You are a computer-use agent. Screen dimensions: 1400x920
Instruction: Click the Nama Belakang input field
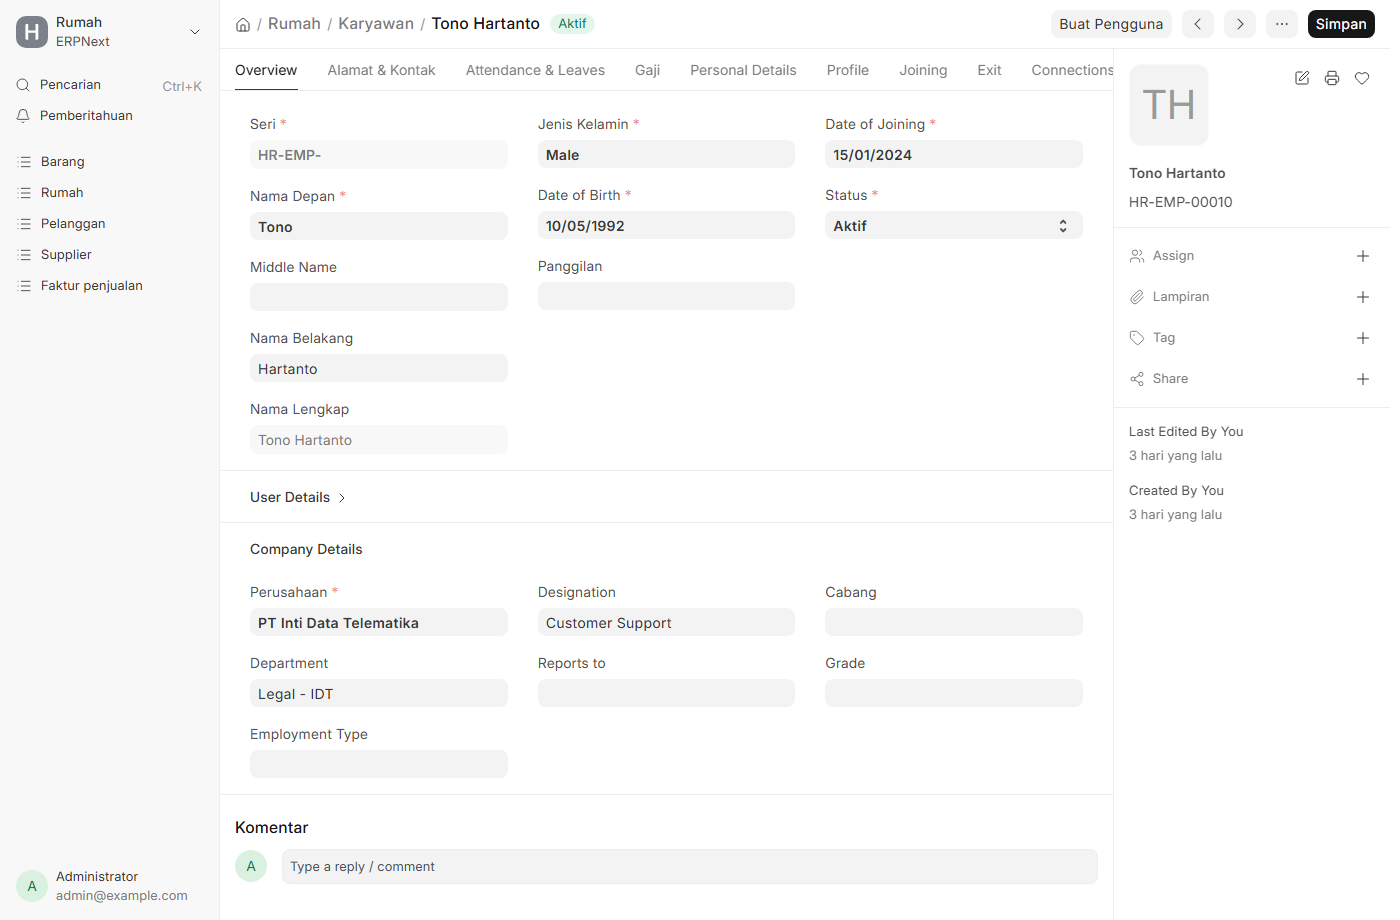pyautogui.click(x=379, y=369)
